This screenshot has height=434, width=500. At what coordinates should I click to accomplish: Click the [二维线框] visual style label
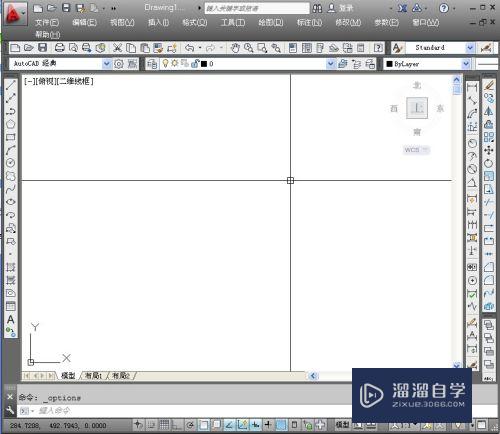point(74,81)
